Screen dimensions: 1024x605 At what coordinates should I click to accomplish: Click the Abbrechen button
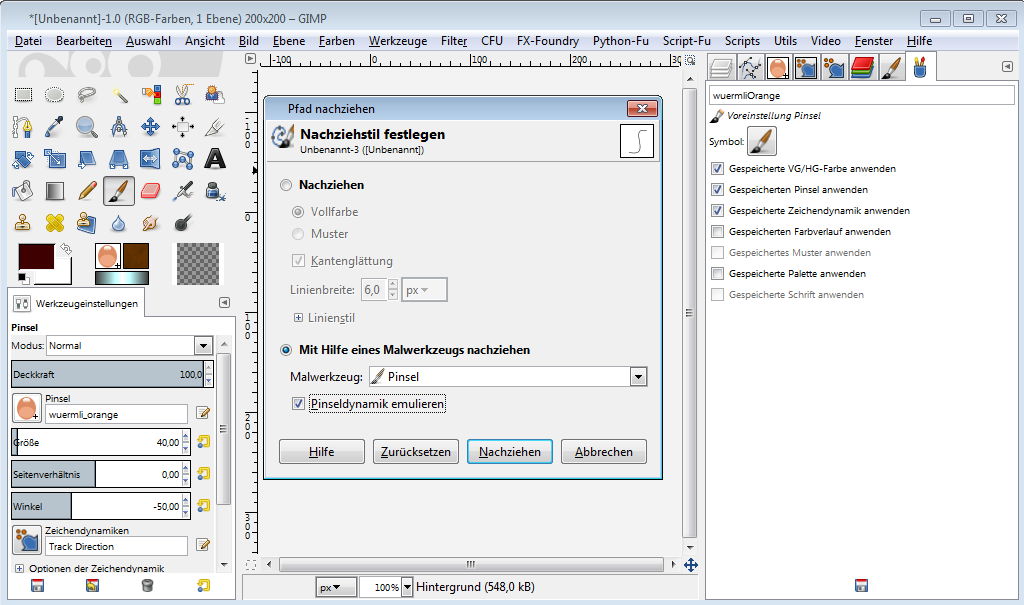point(603,451)
